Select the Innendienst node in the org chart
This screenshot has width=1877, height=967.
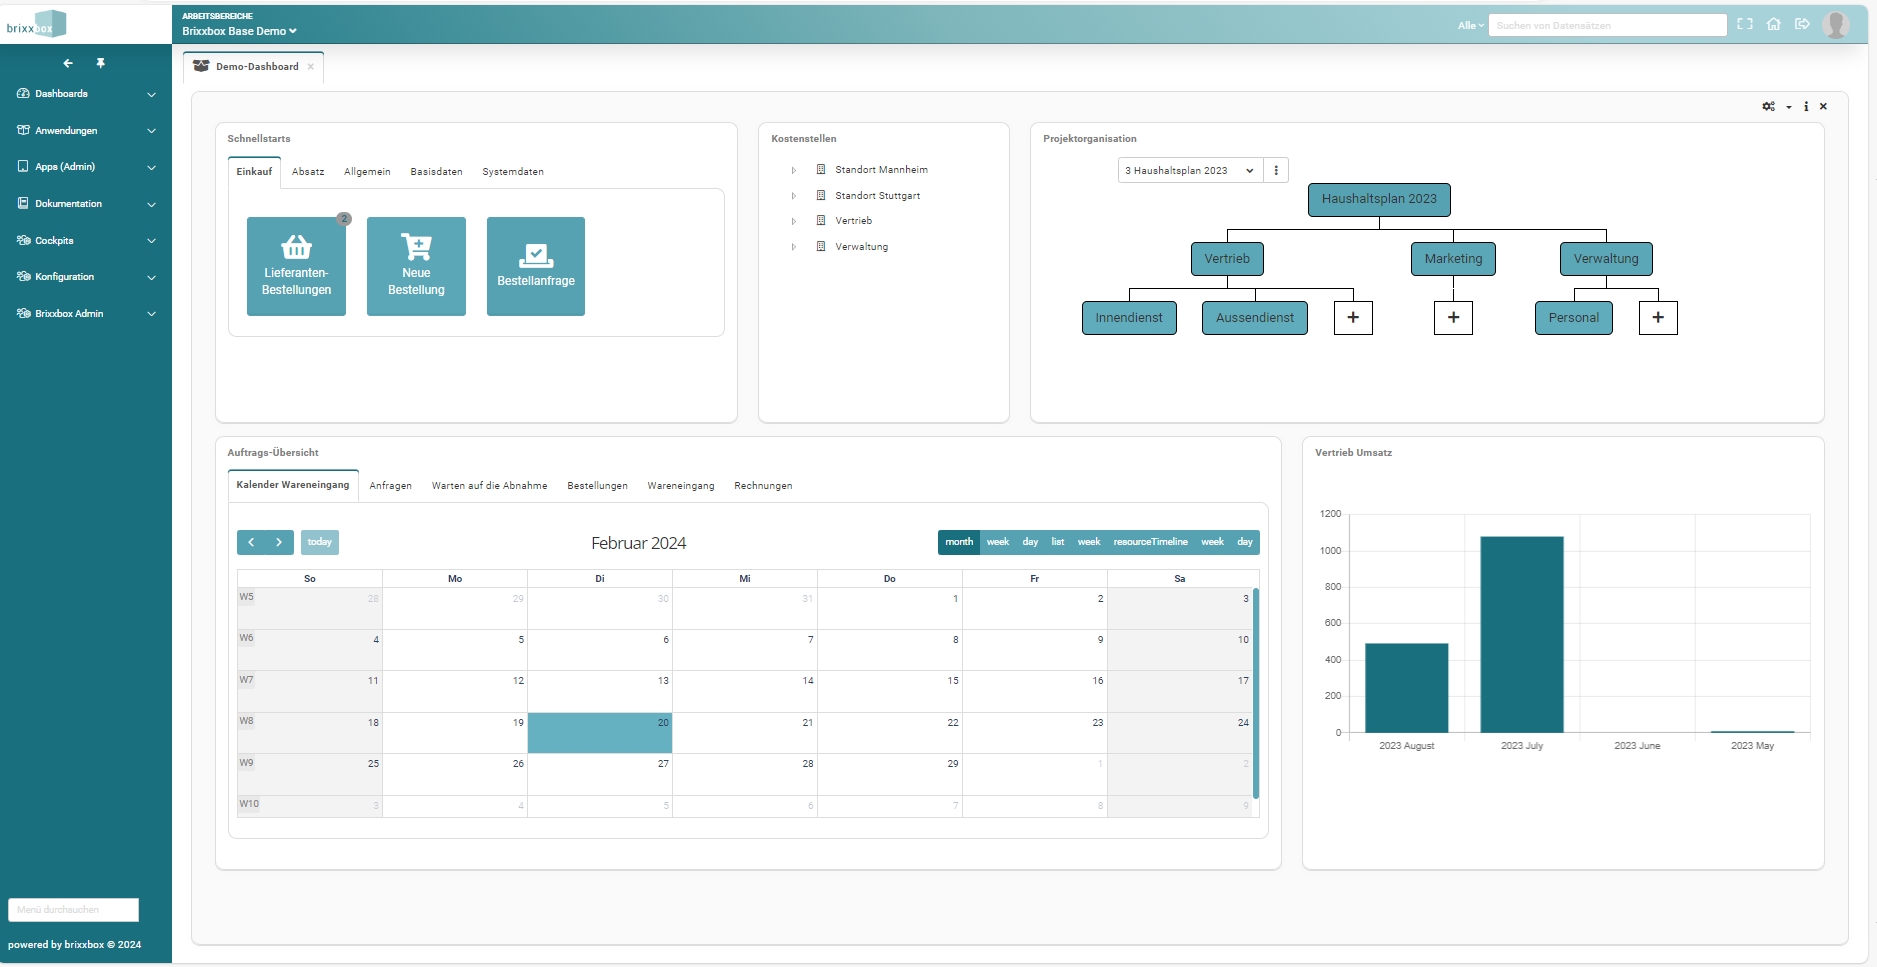[1129, 318]
